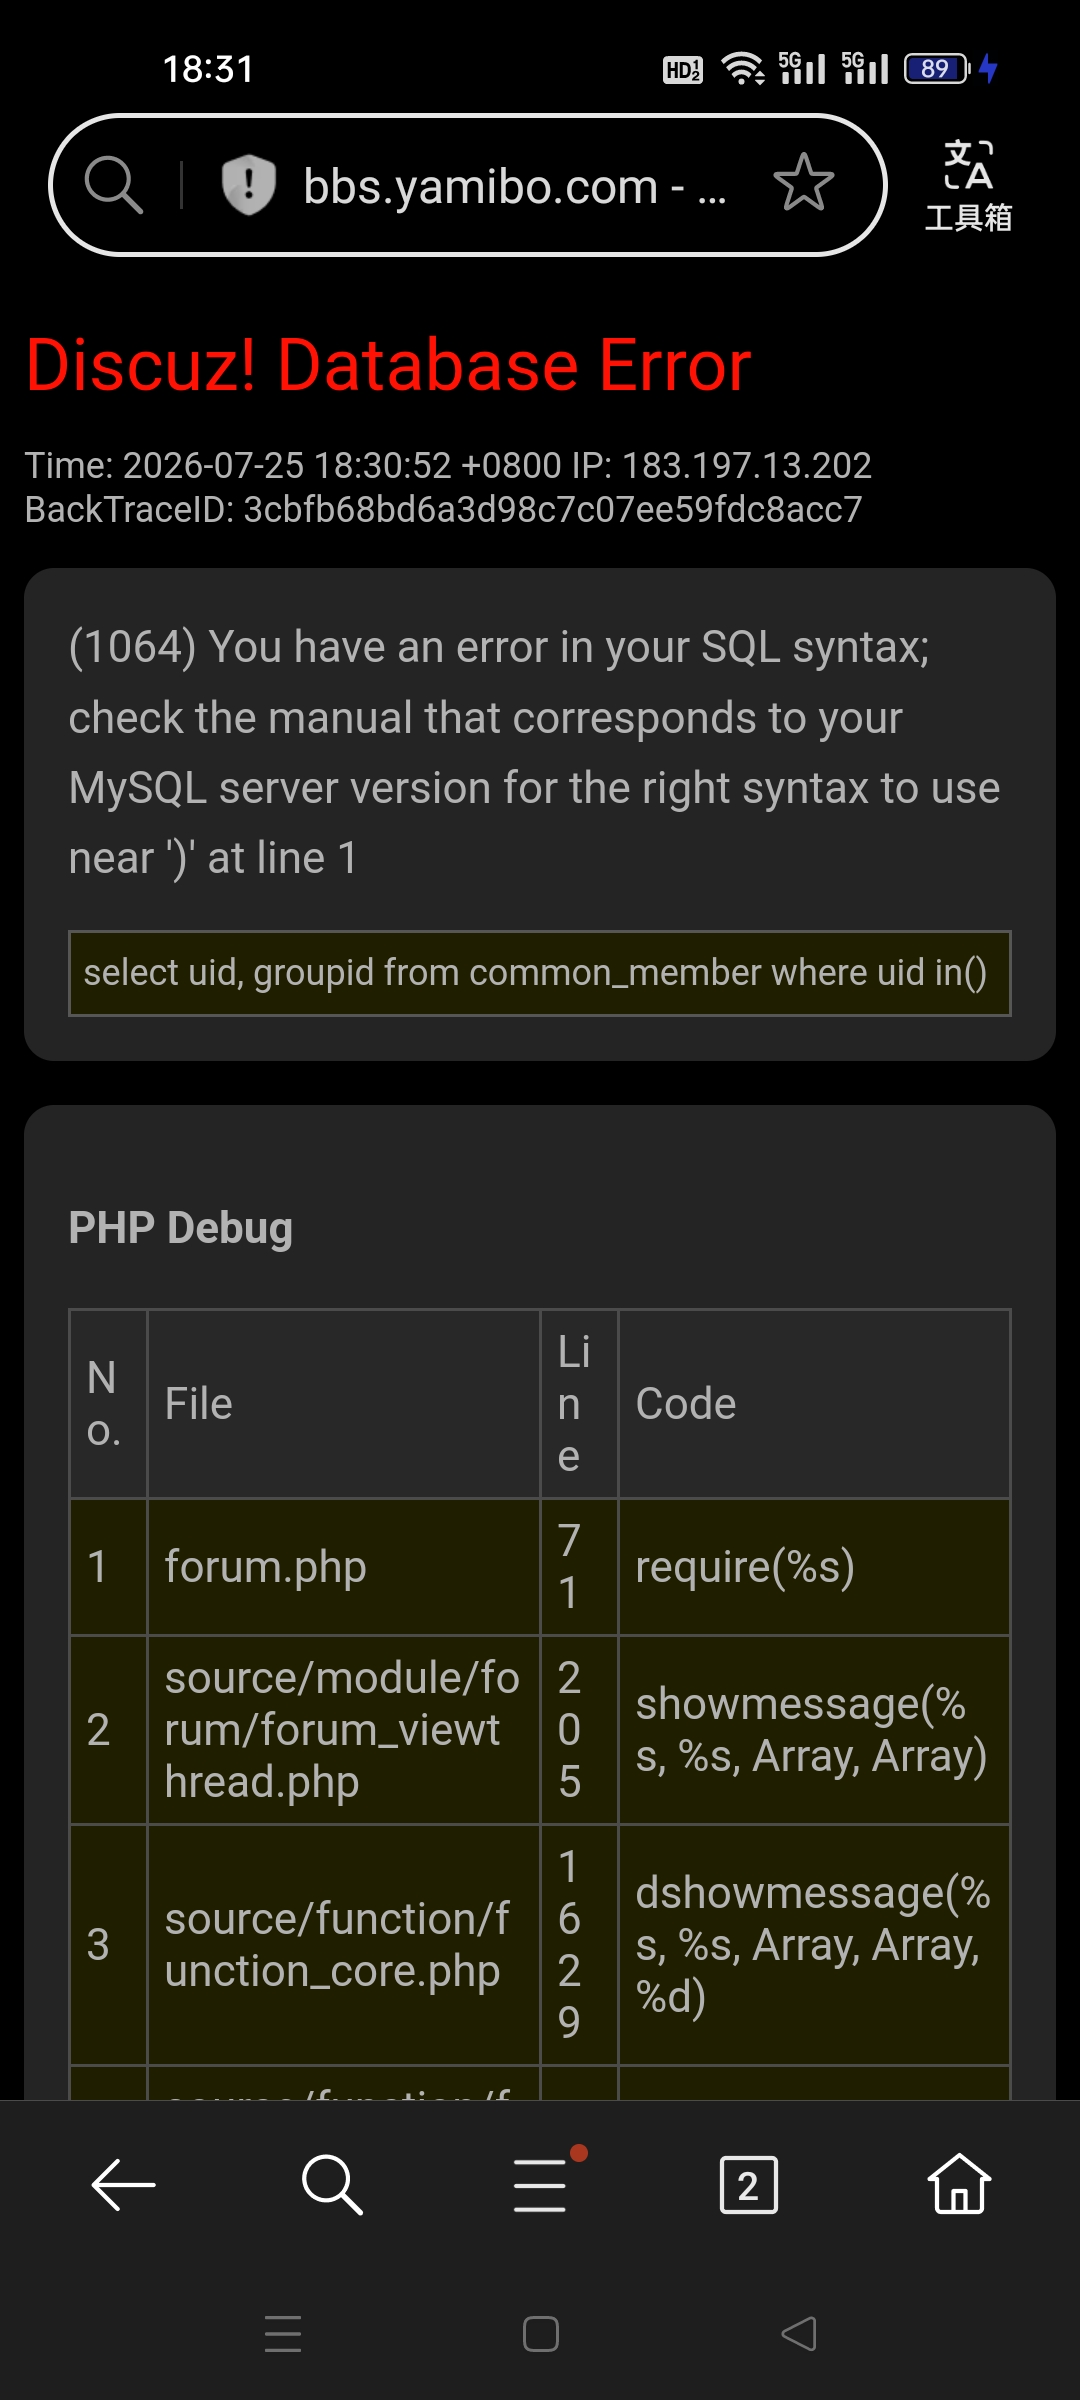
Task: Tap the clock showing 18:31
Action: coord(208,69)
